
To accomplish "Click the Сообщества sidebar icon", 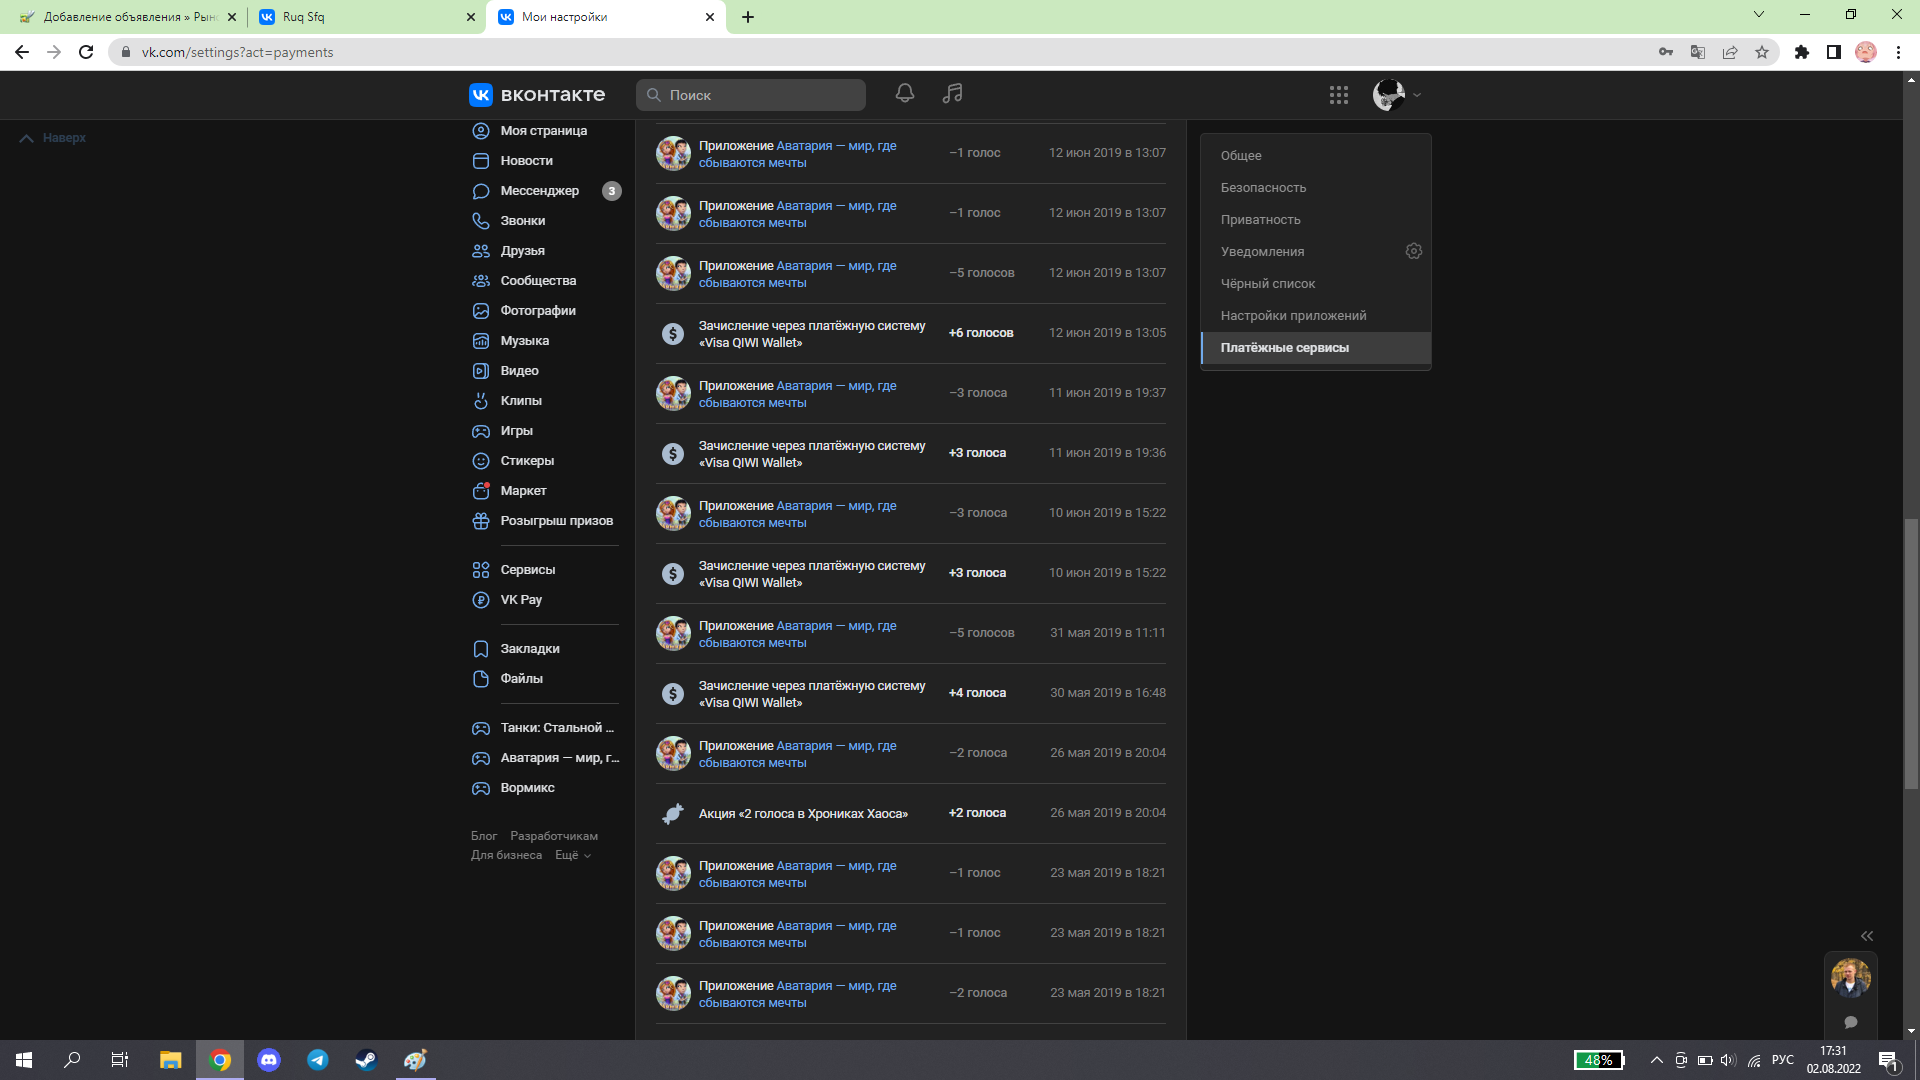I will click(481, 281).
